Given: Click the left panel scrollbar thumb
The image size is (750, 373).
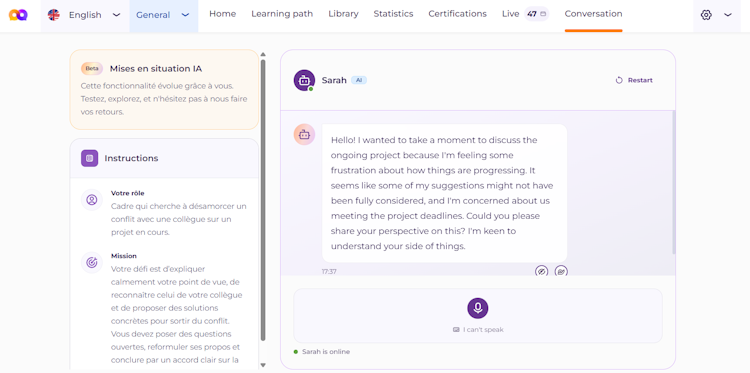Looking at the screenshot, I should 263,200.
